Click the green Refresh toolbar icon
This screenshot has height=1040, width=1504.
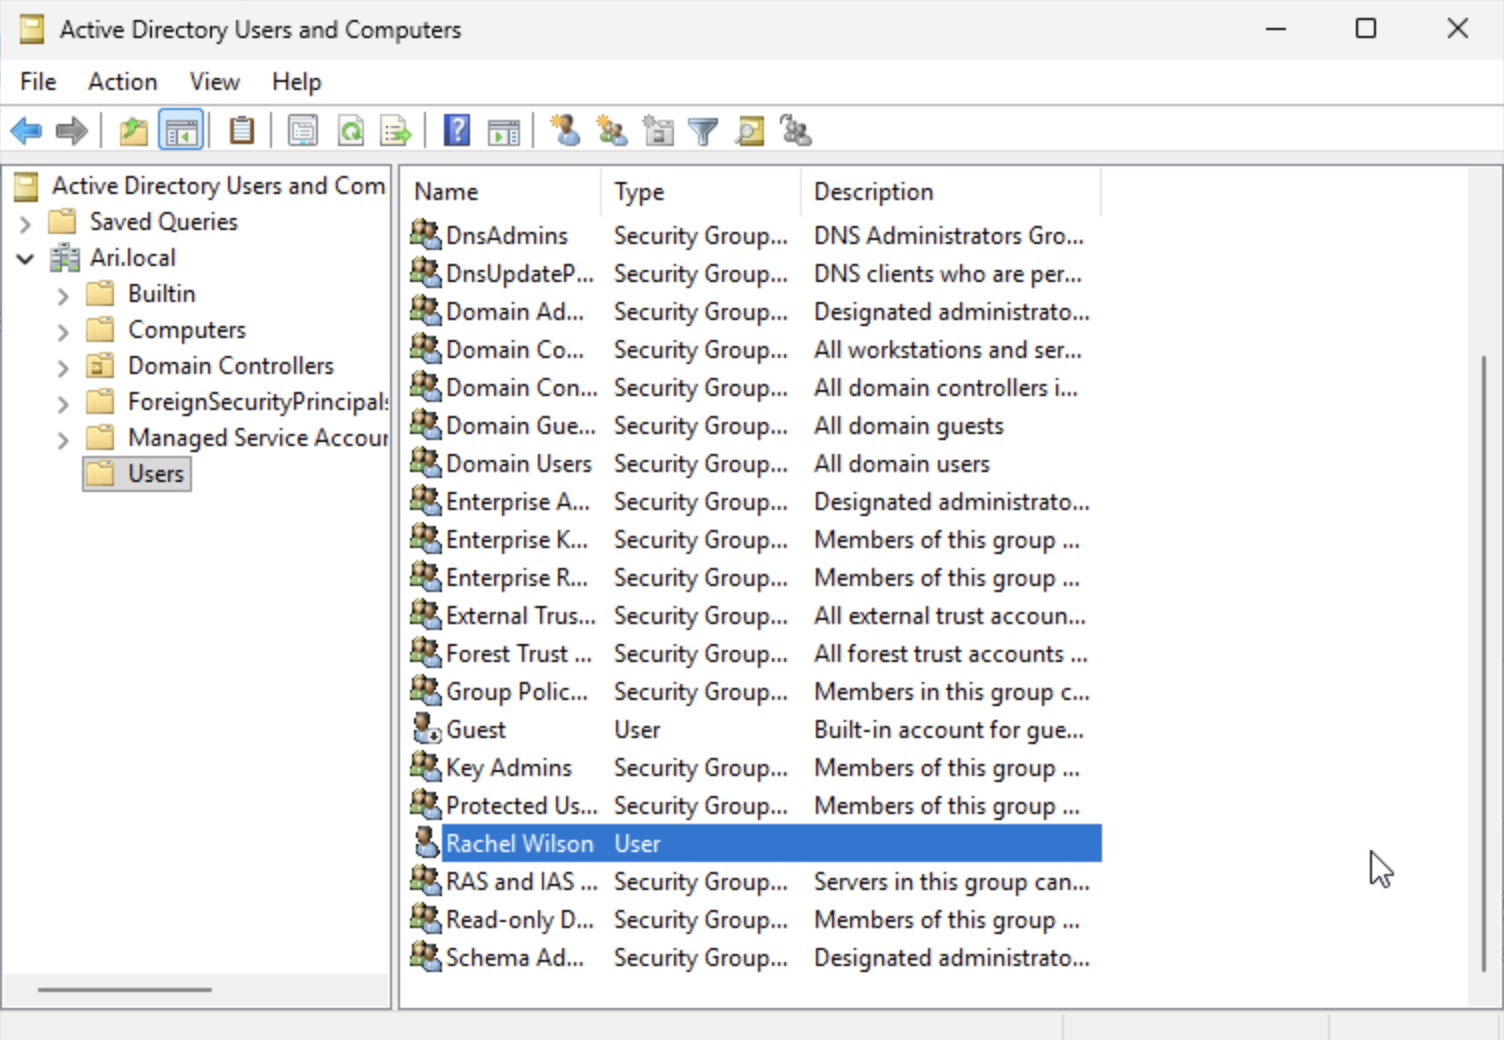pyautogui.click(x=351, y=131)
